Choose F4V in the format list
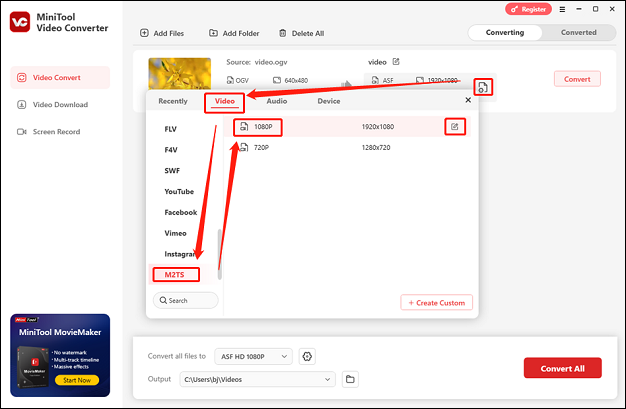626x409 pixels. (x=171, y=150)
